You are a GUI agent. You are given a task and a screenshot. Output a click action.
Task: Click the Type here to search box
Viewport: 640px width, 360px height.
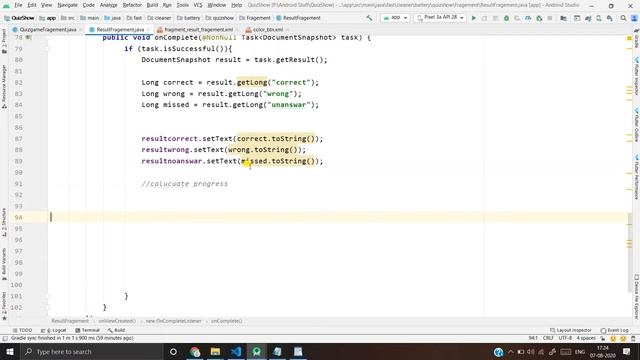tap(91, 351)
